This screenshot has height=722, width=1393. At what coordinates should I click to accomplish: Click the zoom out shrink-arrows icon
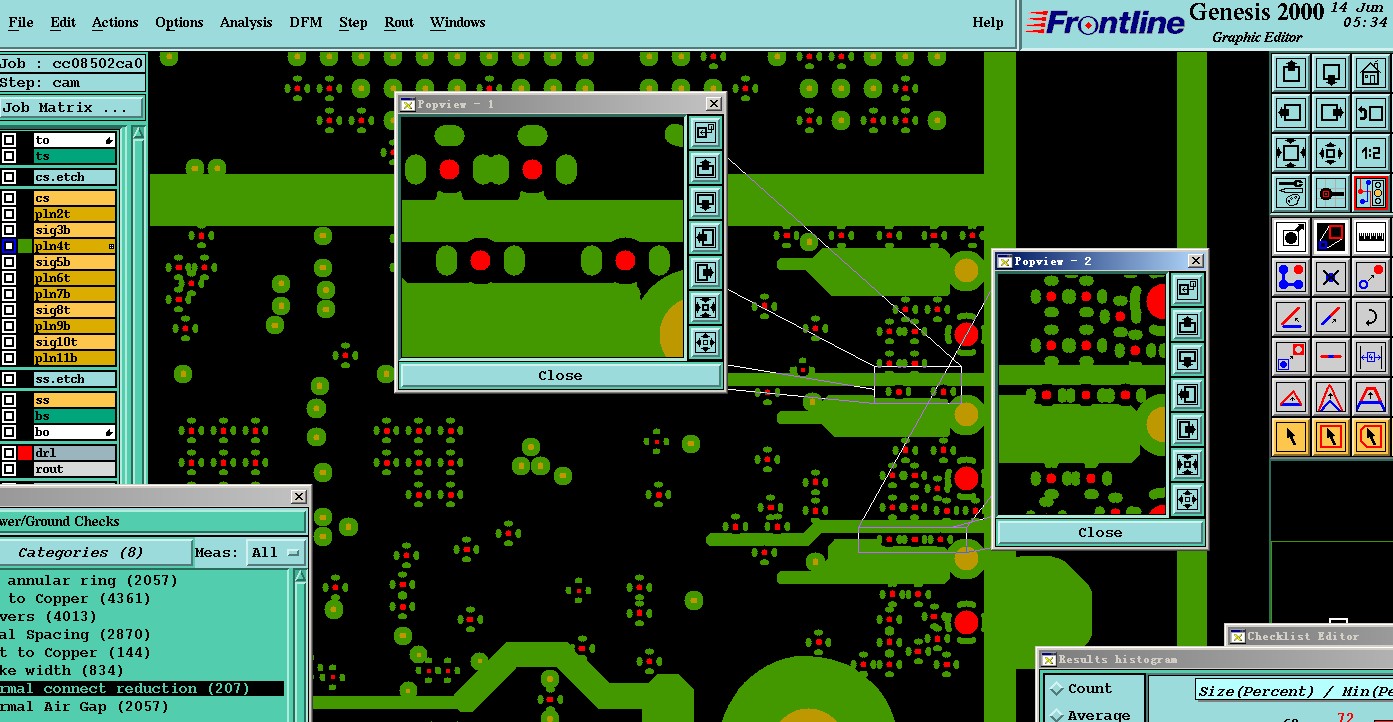1331,153
